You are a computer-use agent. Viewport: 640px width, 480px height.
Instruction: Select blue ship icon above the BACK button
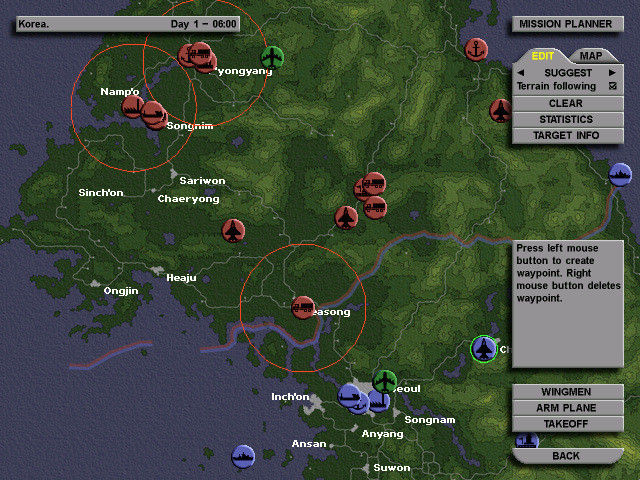(x=527, y=441)
